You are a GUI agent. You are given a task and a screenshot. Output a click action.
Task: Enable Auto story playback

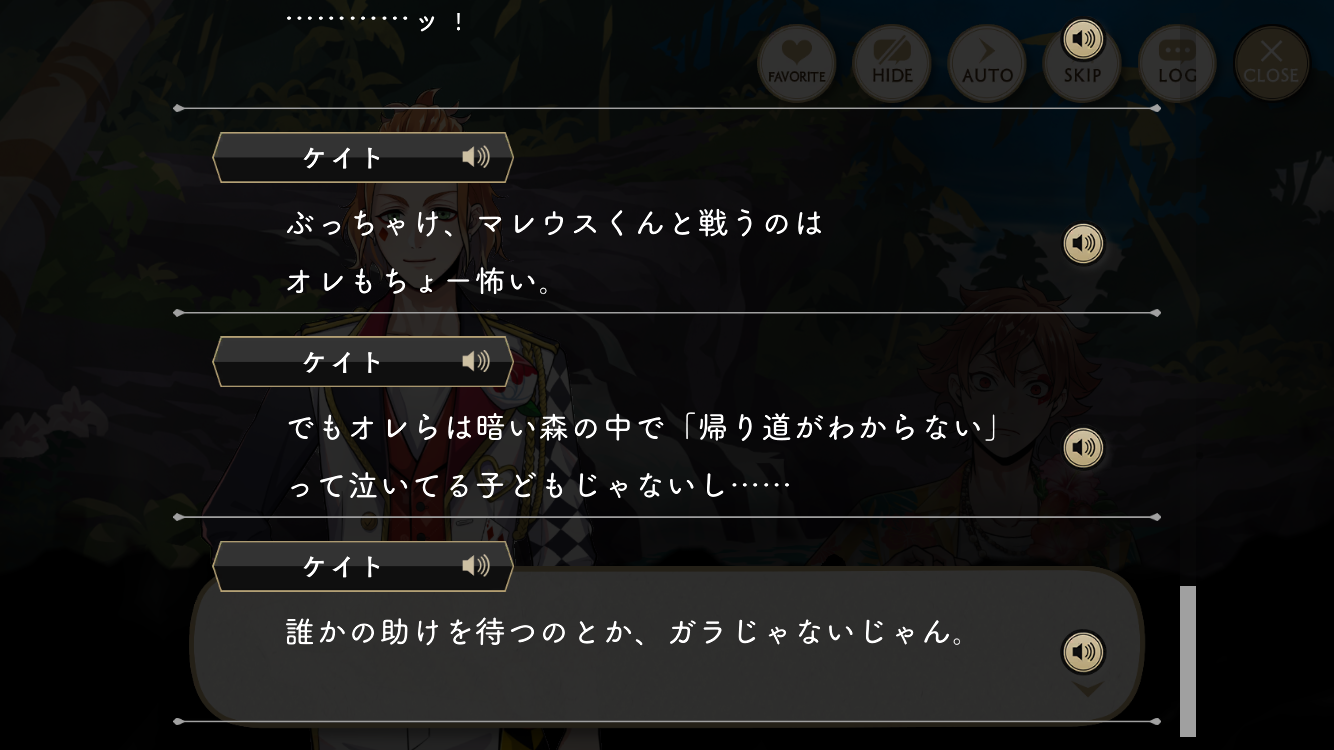(987, 64)
